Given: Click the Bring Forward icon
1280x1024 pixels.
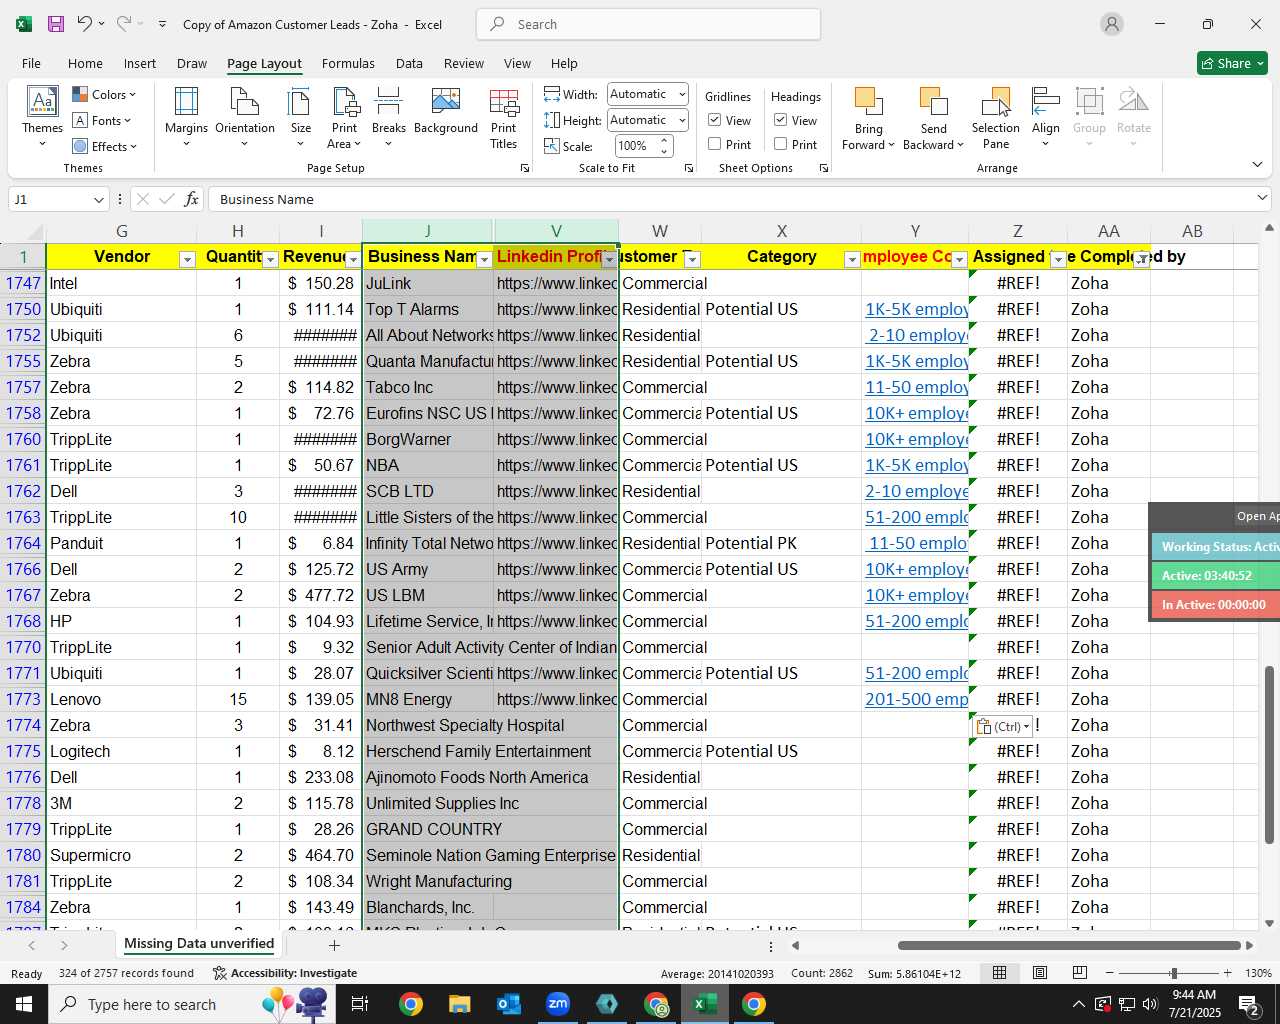Looking at the screenshot, I should coord(868,101).
